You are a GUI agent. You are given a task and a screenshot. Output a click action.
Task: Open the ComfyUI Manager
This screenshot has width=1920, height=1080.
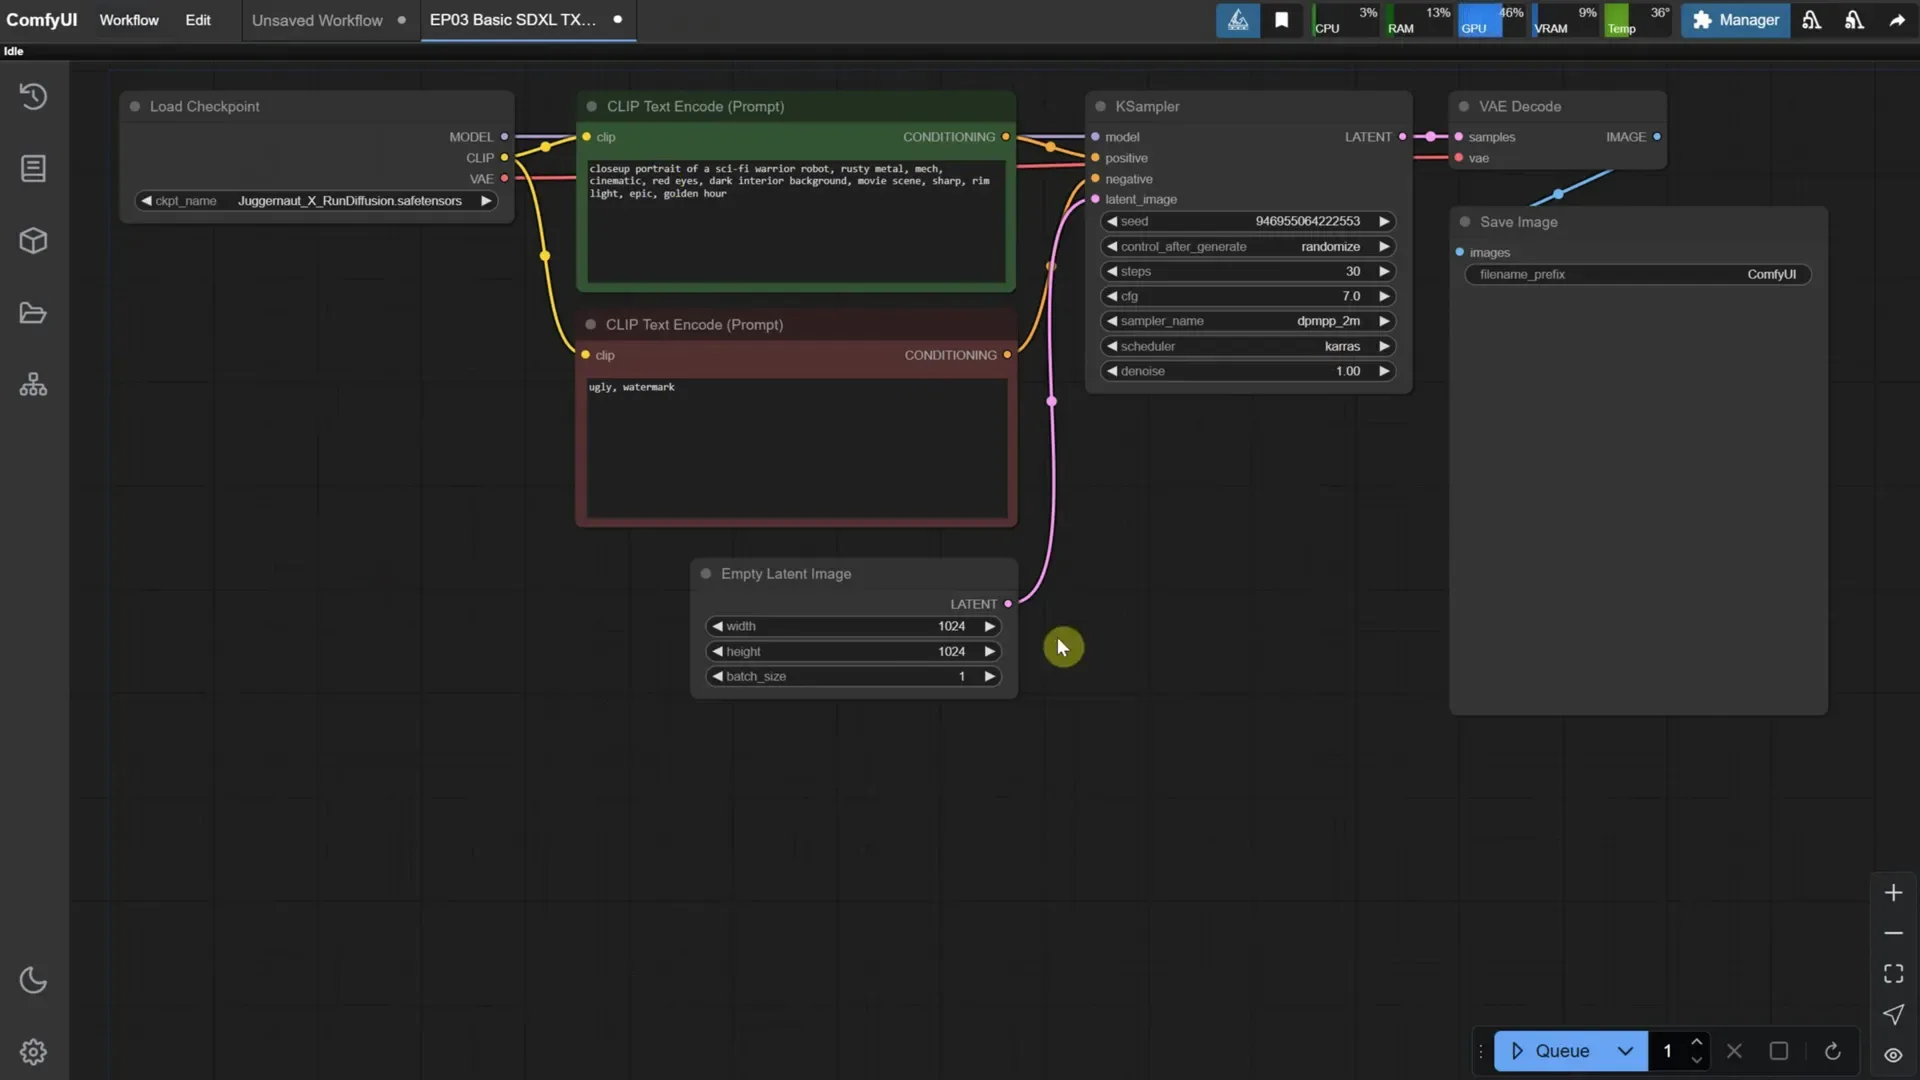coord(1735,20)
